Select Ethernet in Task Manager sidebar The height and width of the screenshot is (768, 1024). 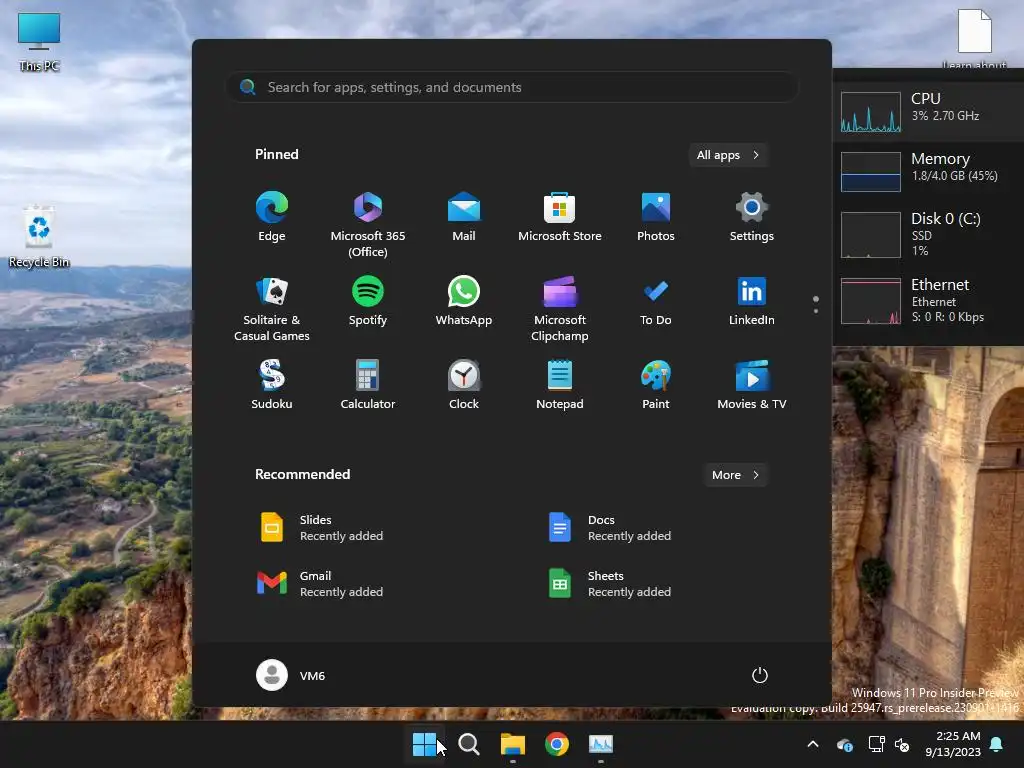click(929, 300)
